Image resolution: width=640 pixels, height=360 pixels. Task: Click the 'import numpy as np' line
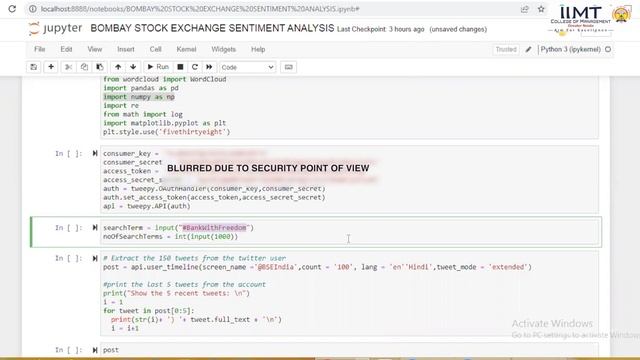139,97
